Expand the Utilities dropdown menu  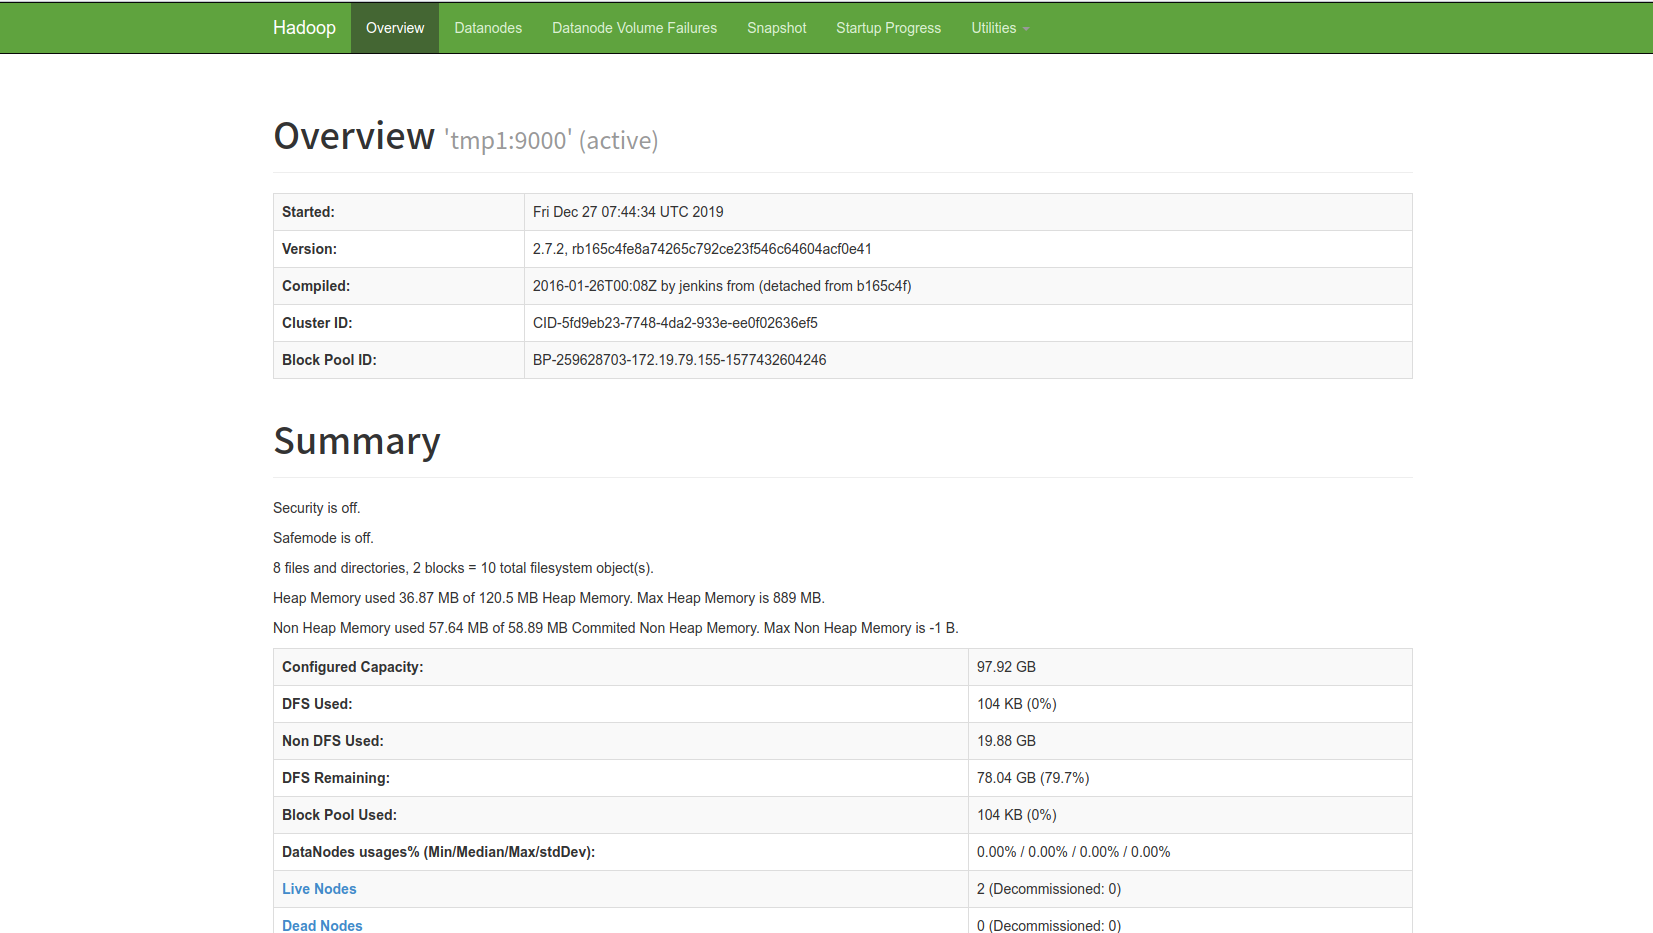(998, 27)
